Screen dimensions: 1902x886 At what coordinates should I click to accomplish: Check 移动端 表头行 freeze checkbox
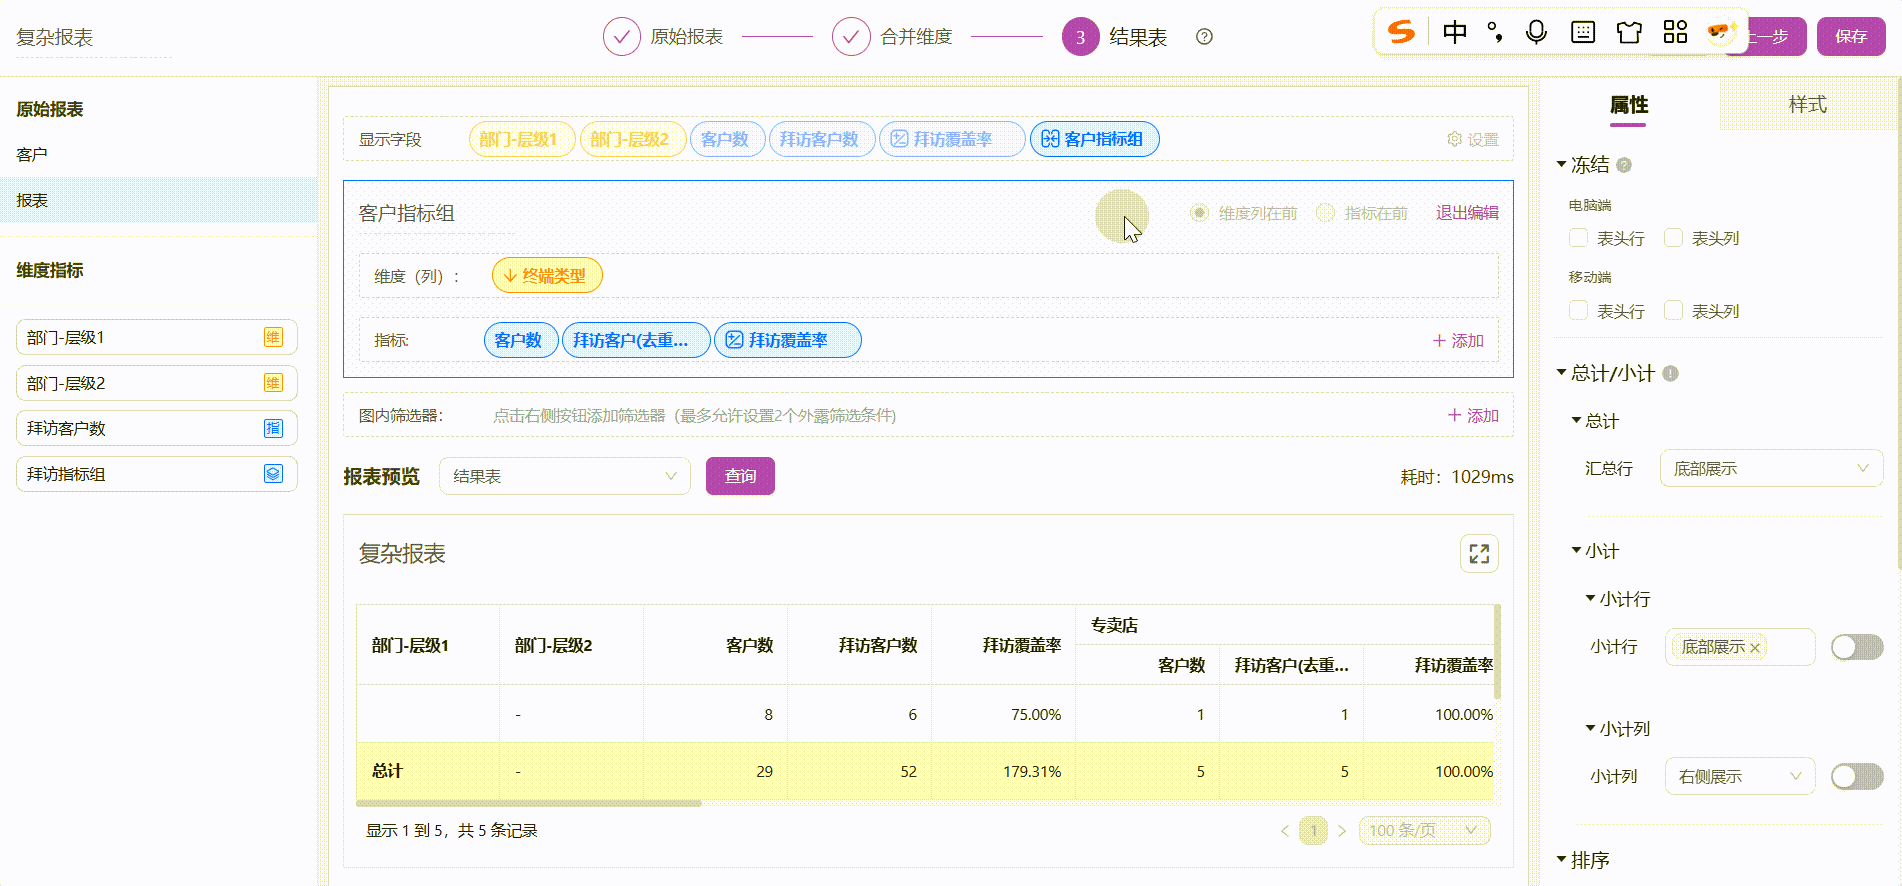(1578, 311)
